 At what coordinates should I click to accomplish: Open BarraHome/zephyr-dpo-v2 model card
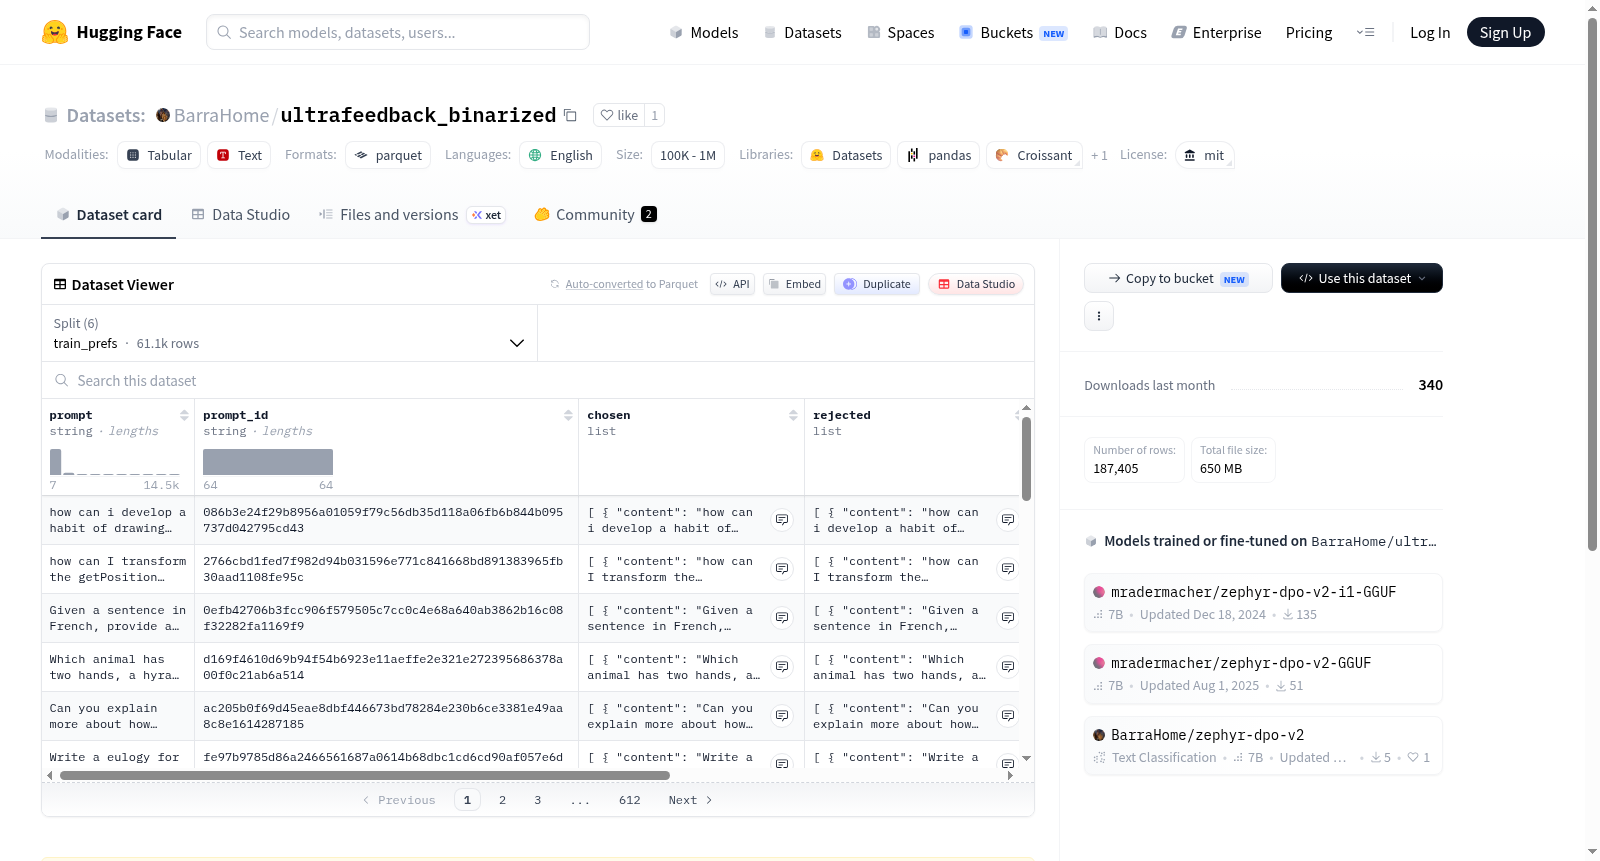click(x=1262, y=745)
